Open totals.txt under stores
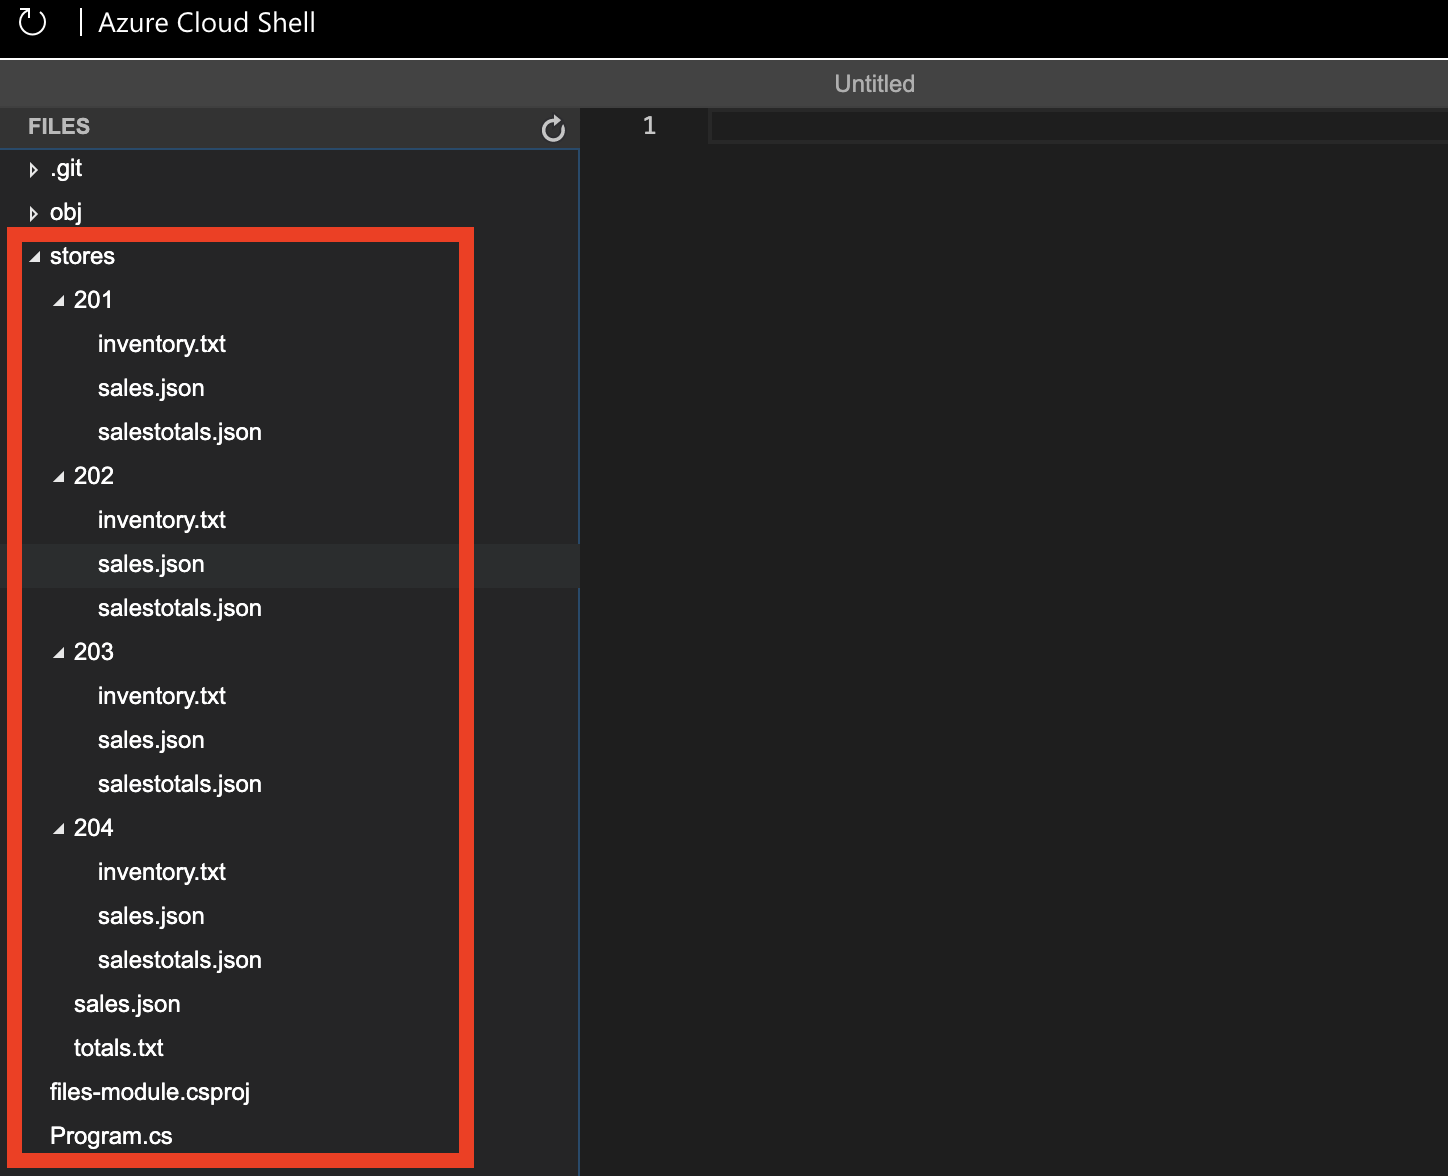 coord(119,1048)
